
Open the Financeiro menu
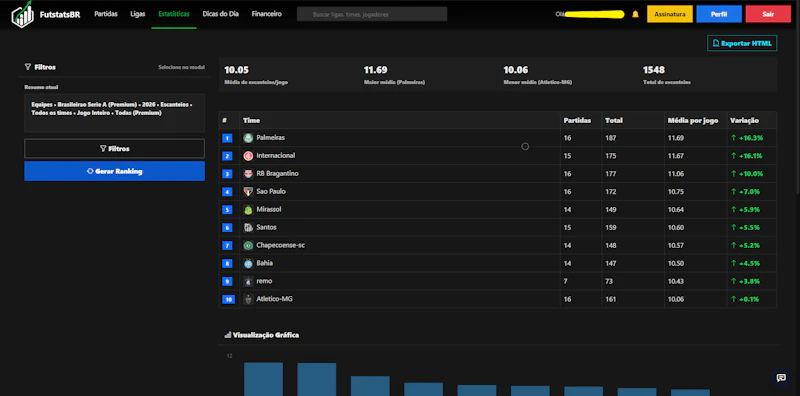coord(266,14)
